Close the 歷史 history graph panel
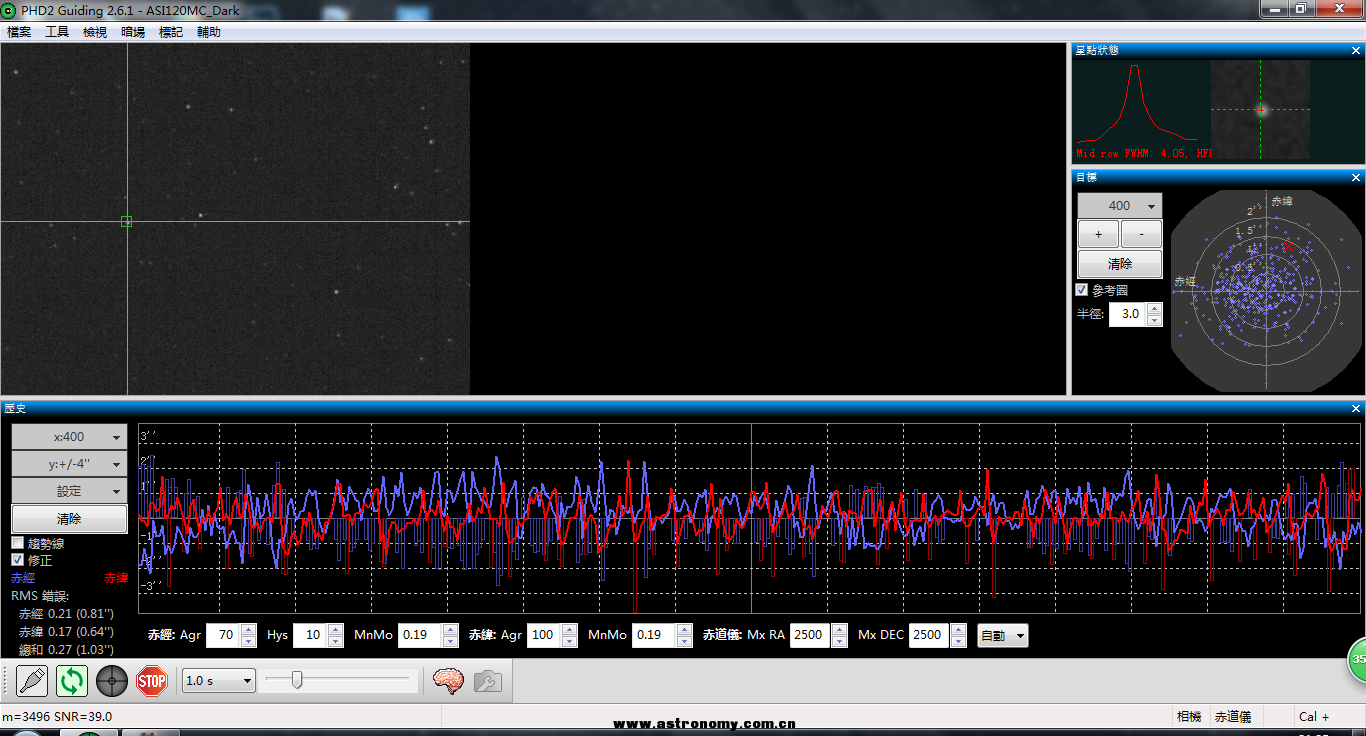 click(x=1356, y=408)
